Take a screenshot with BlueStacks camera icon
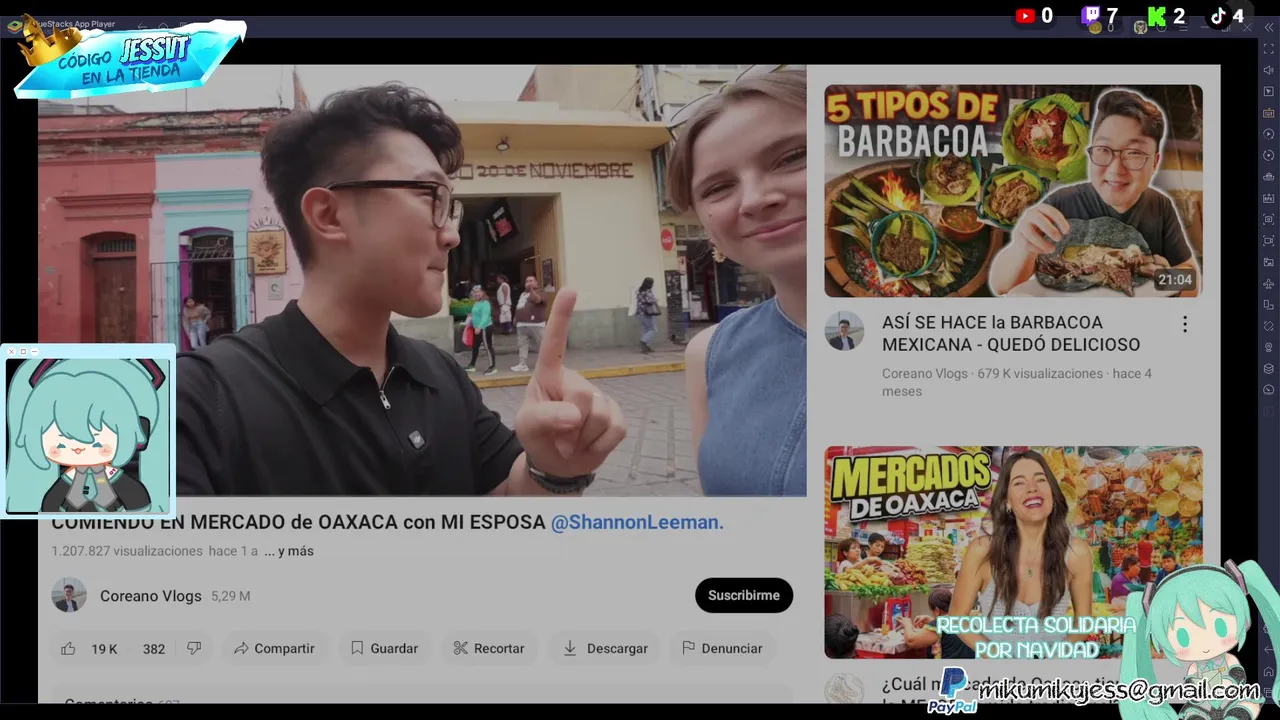Viewport: 1280px width, 720px height. point(1269,219)
